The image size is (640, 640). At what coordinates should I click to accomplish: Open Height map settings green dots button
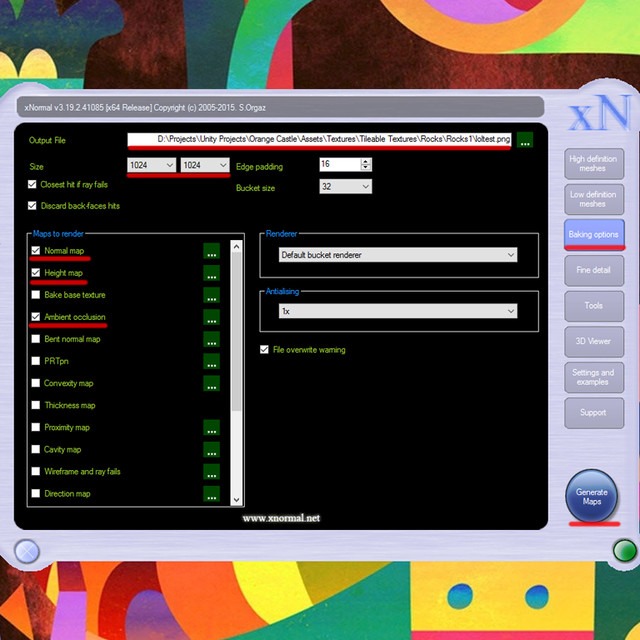211,273
